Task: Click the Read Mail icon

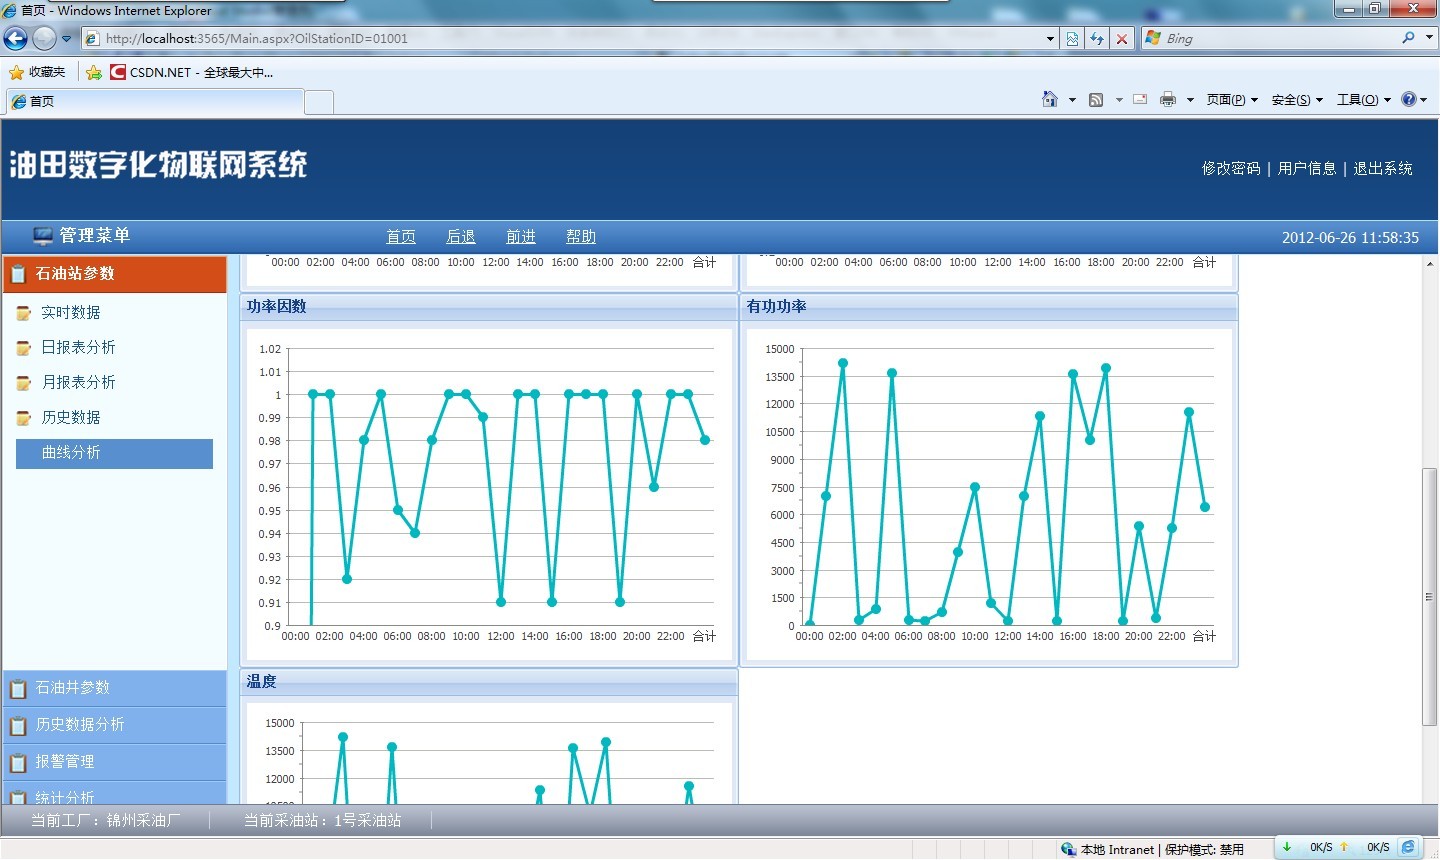Action: (1140, 99)
